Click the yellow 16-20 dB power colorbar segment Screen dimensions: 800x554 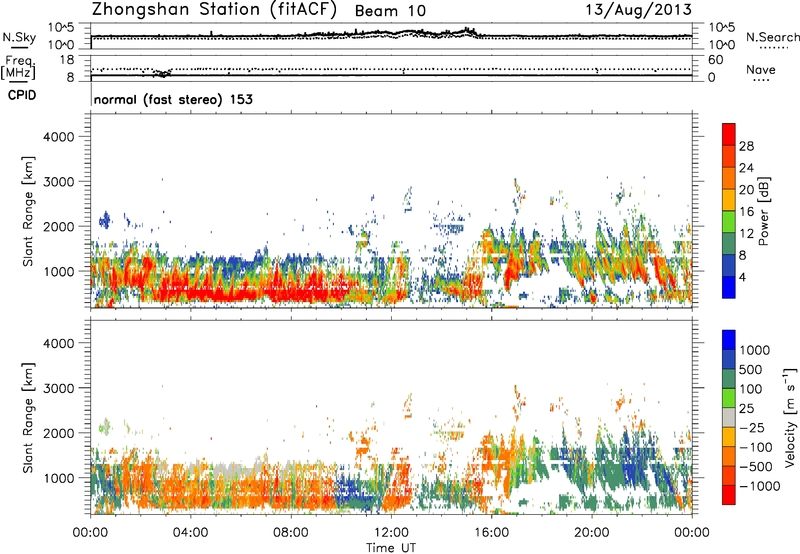click(729, 200)
